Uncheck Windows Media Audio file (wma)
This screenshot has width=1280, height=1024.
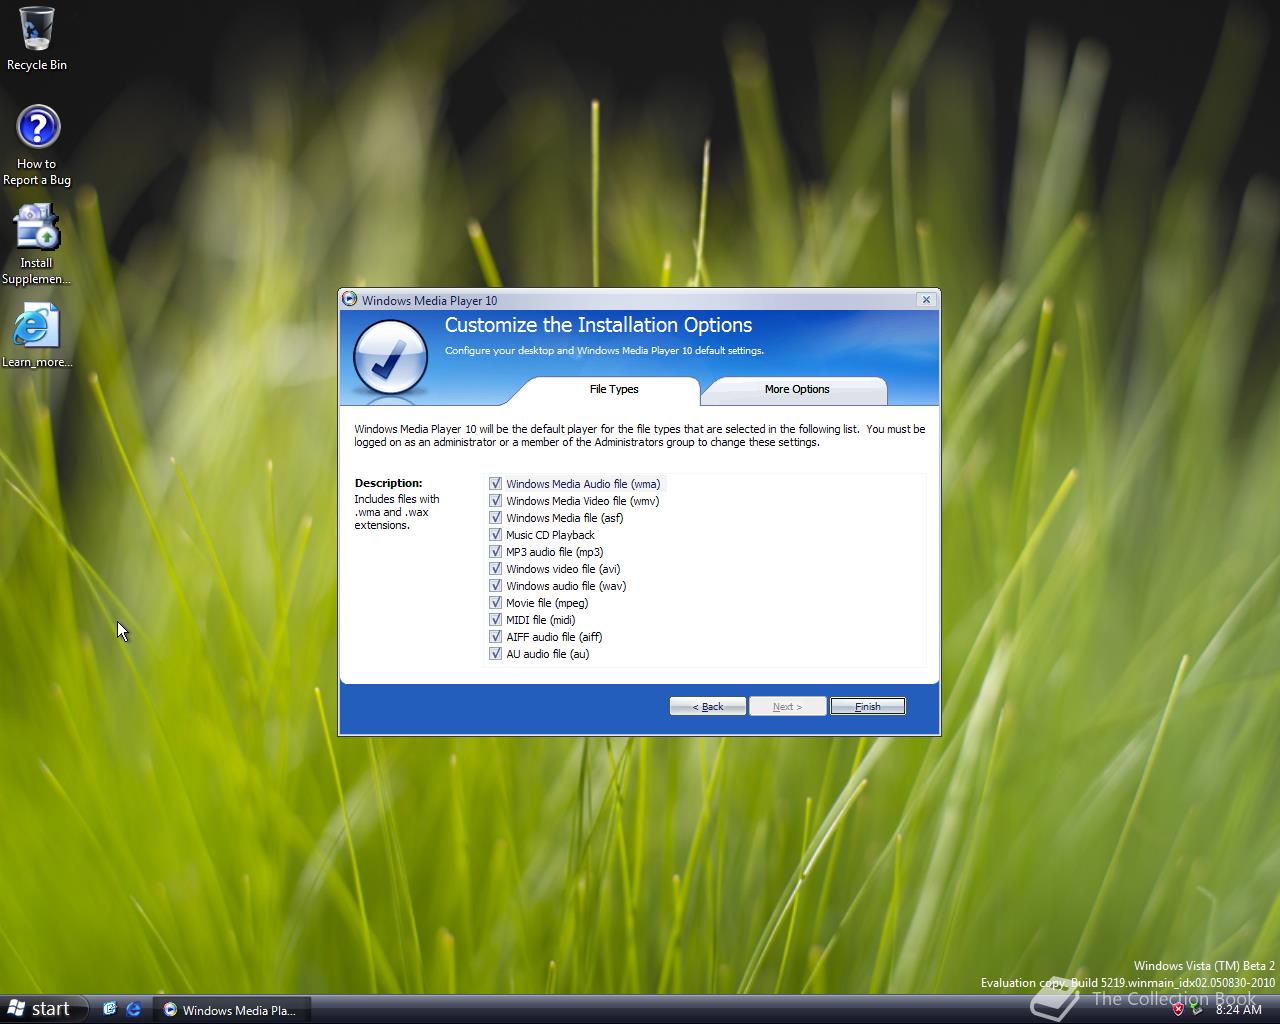(495, 484)
